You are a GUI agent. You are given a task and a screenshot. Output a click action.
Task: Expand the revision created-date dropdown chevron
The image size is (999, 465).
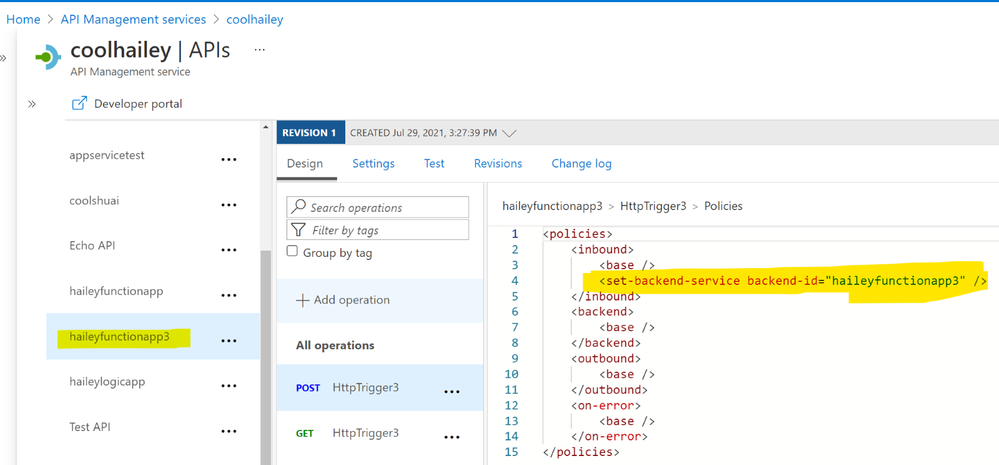click(x=509, y=134)
